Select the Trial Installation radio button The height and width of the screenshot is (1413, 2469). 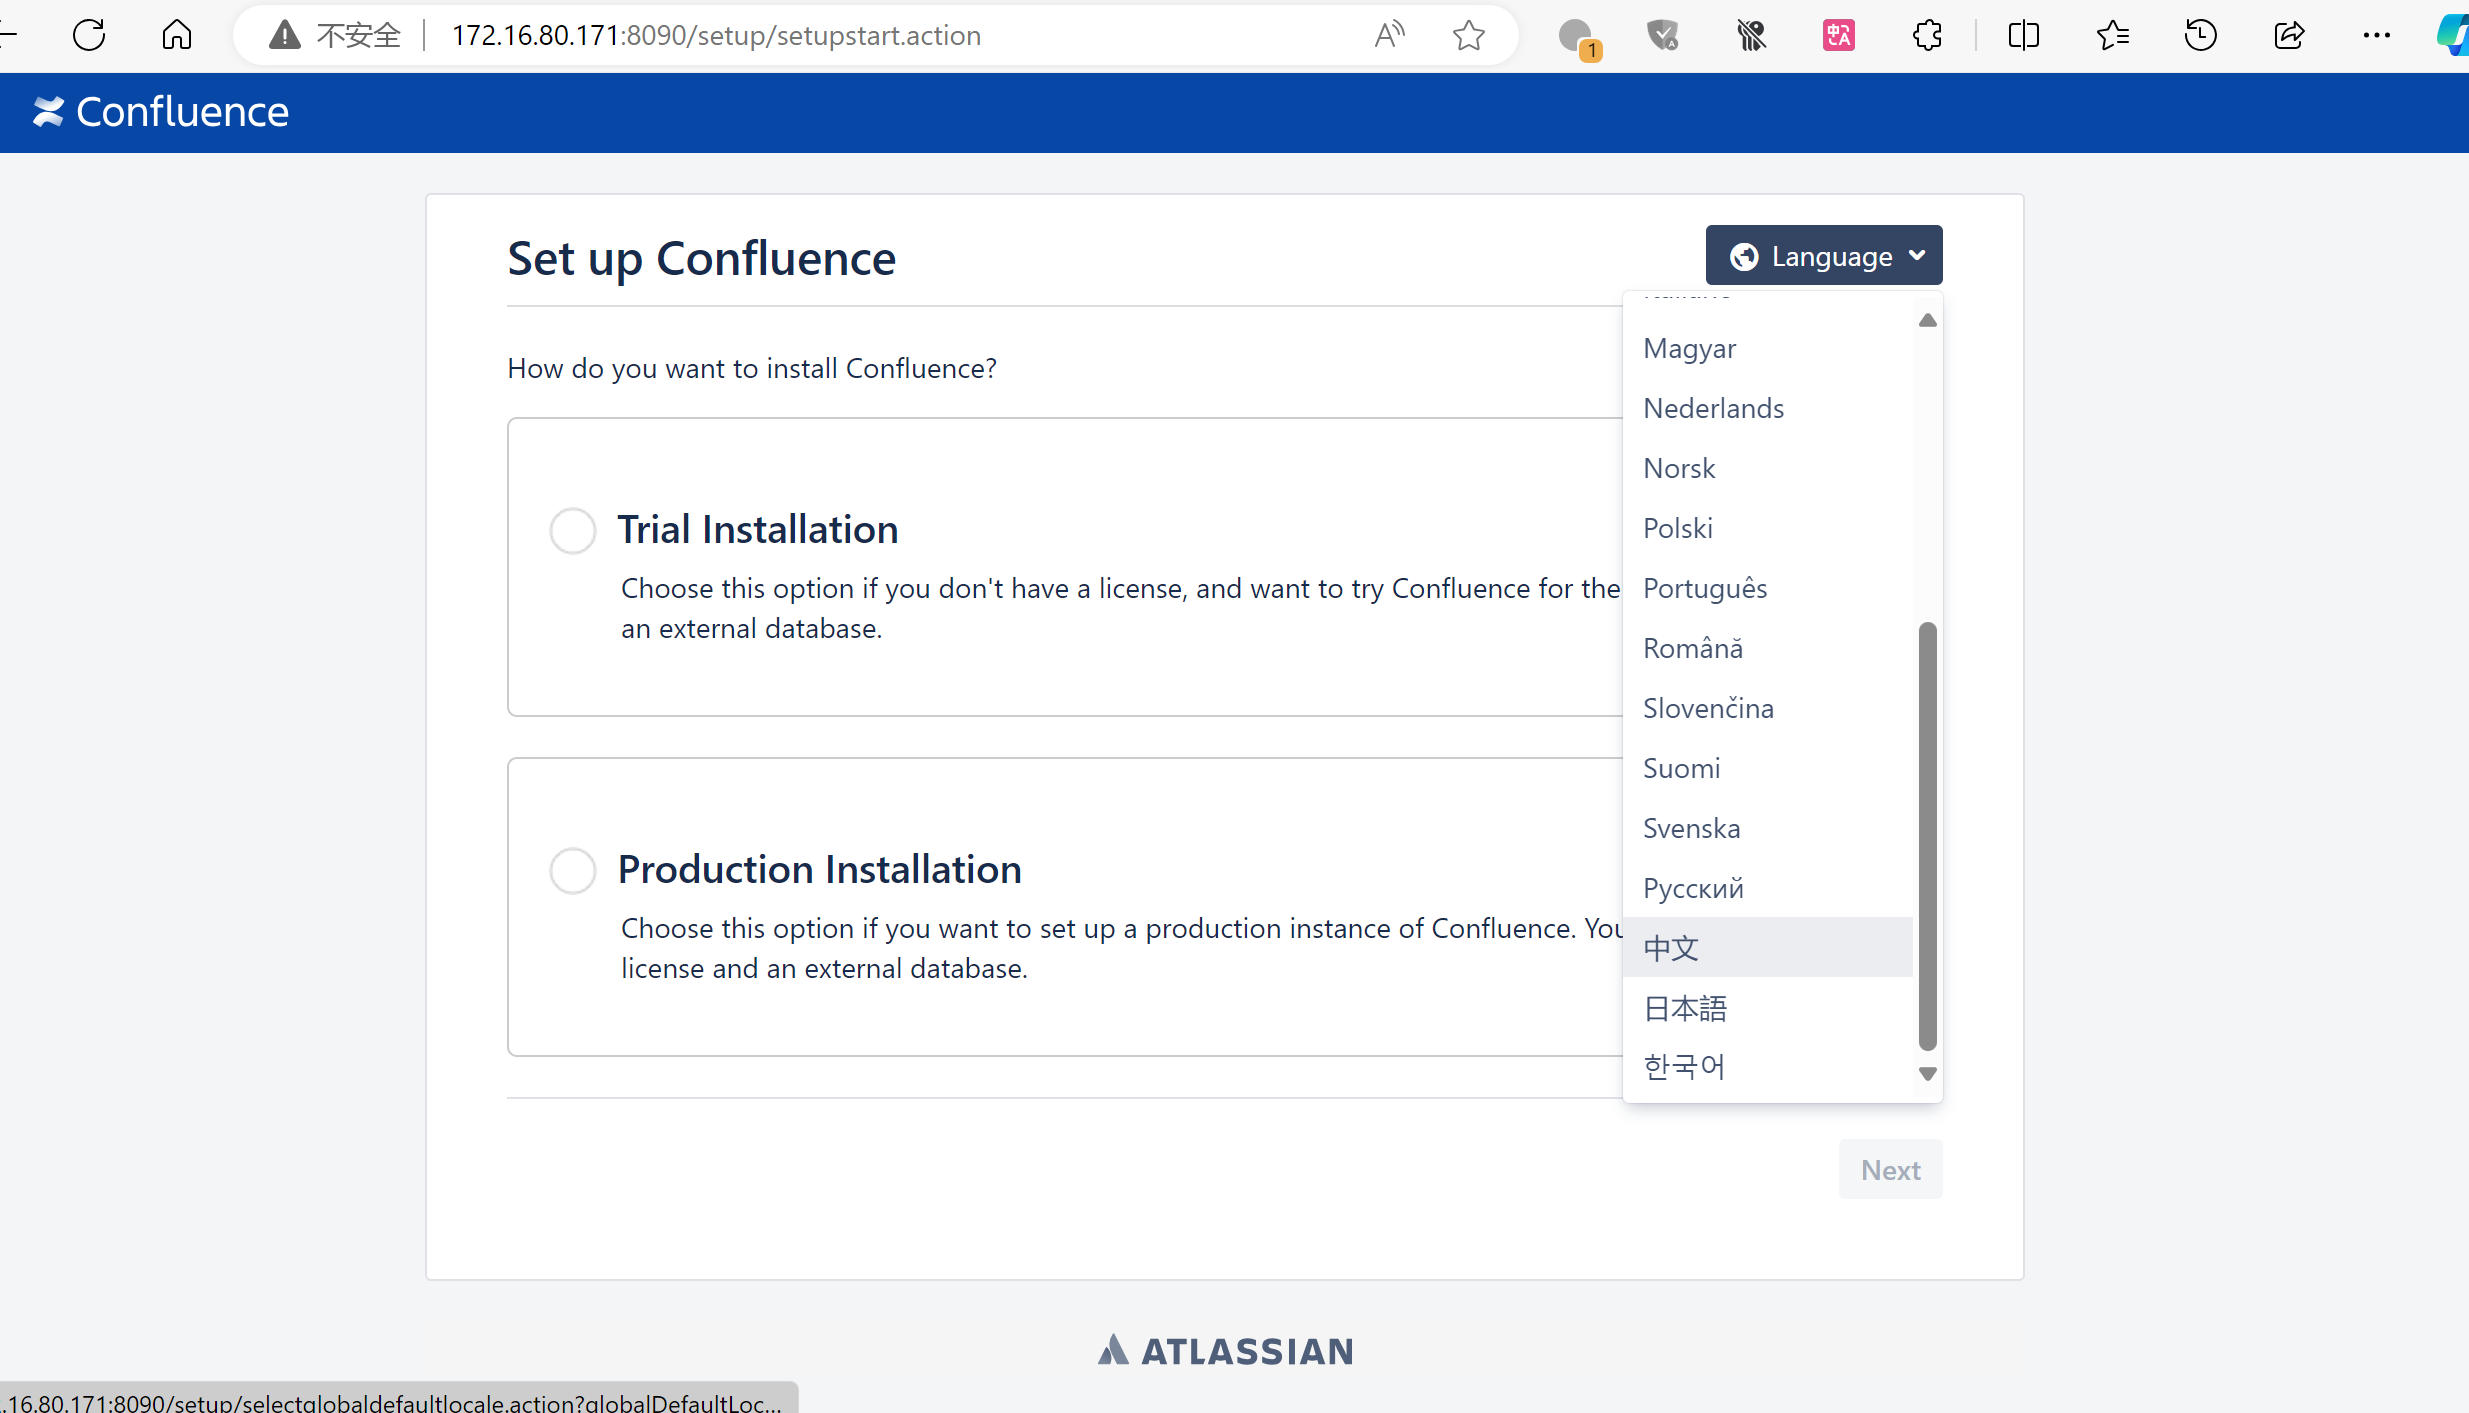pos(573,530)
